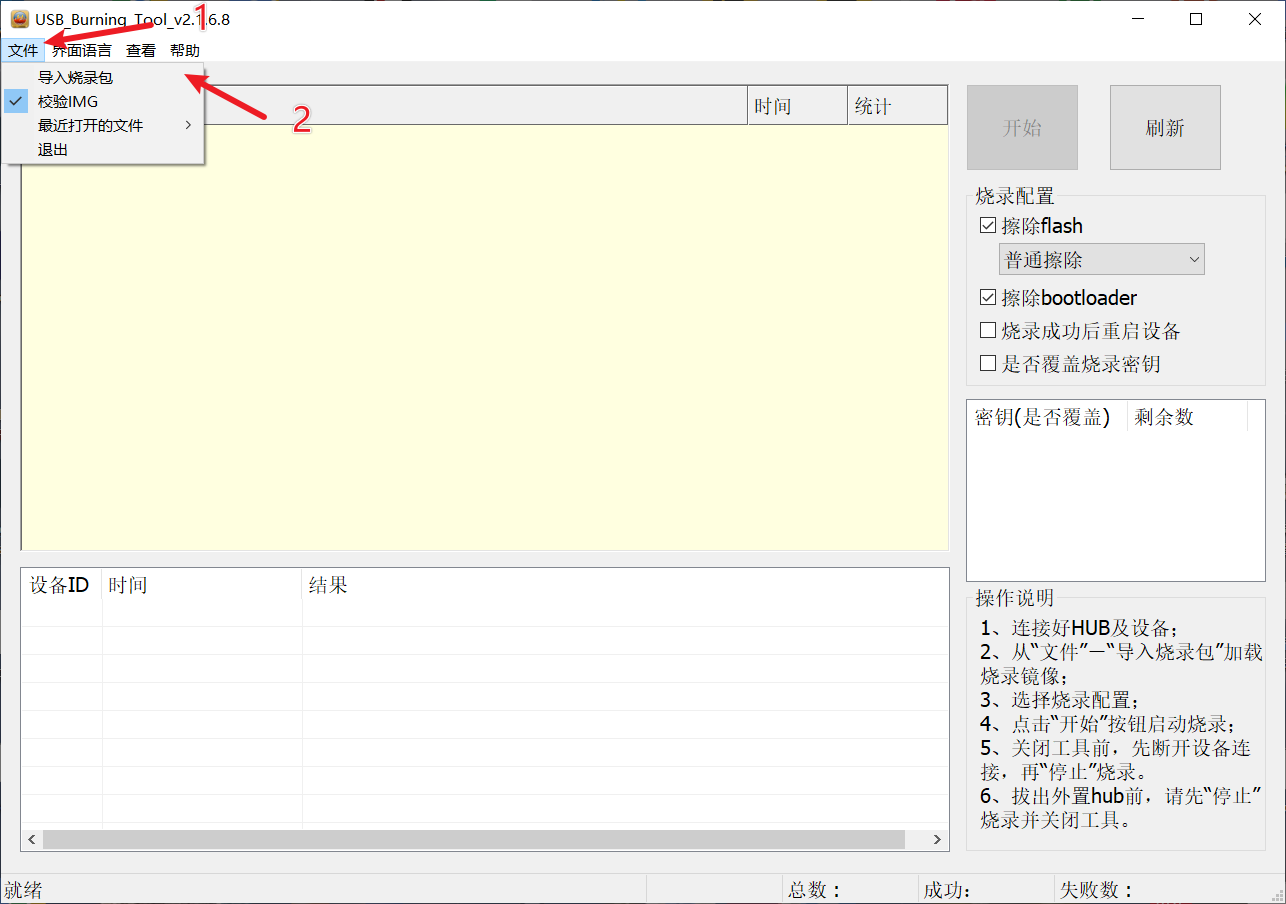Screen dimensions: 1286x904
Task: Click the 密钥(是否覆盖) column header
Action: (x=1047, y=417)
